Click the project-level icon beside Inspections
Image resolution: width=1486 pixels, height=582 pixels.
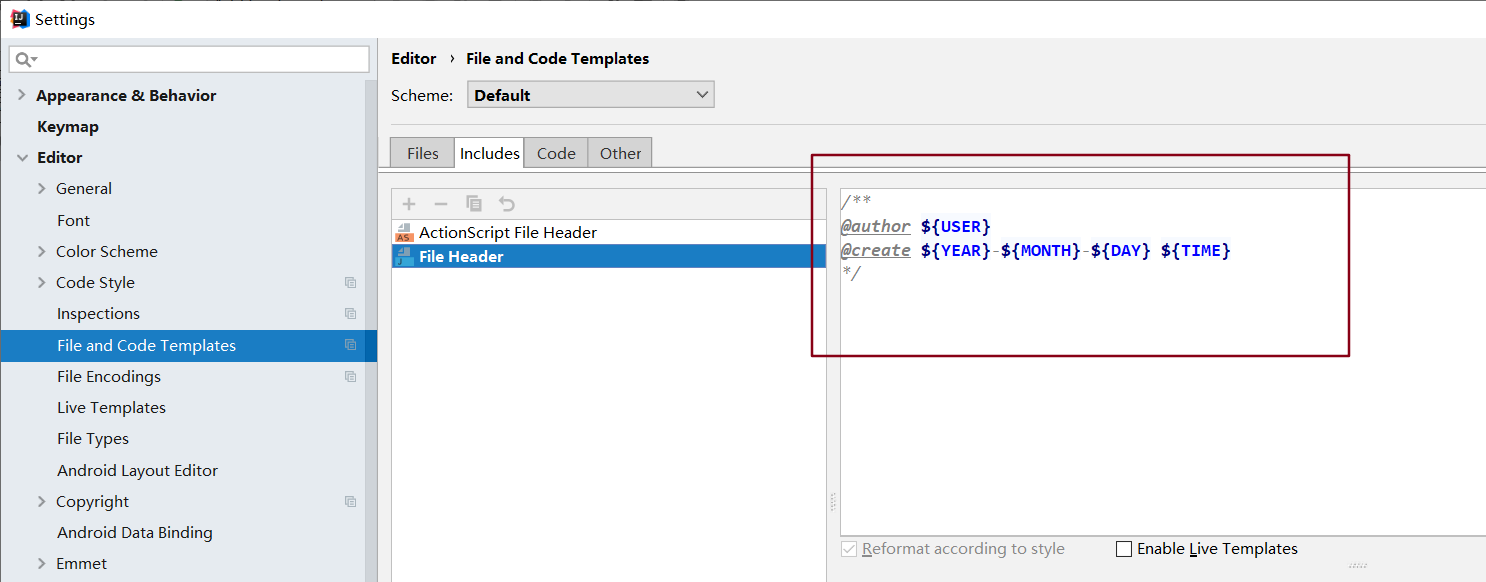coord(350,314)
